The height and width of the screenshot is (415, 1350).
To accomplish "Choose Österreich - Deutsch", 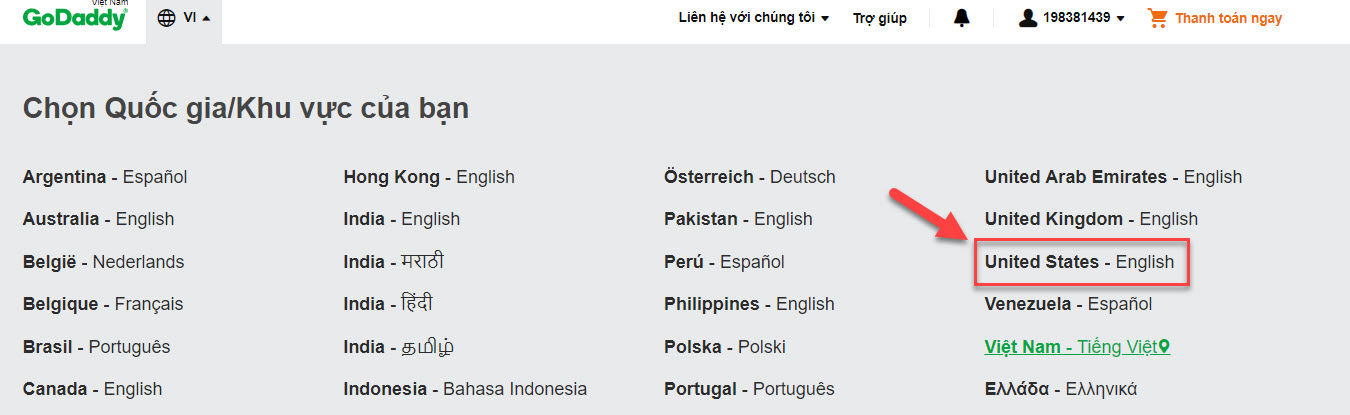I will coord(749,177).
